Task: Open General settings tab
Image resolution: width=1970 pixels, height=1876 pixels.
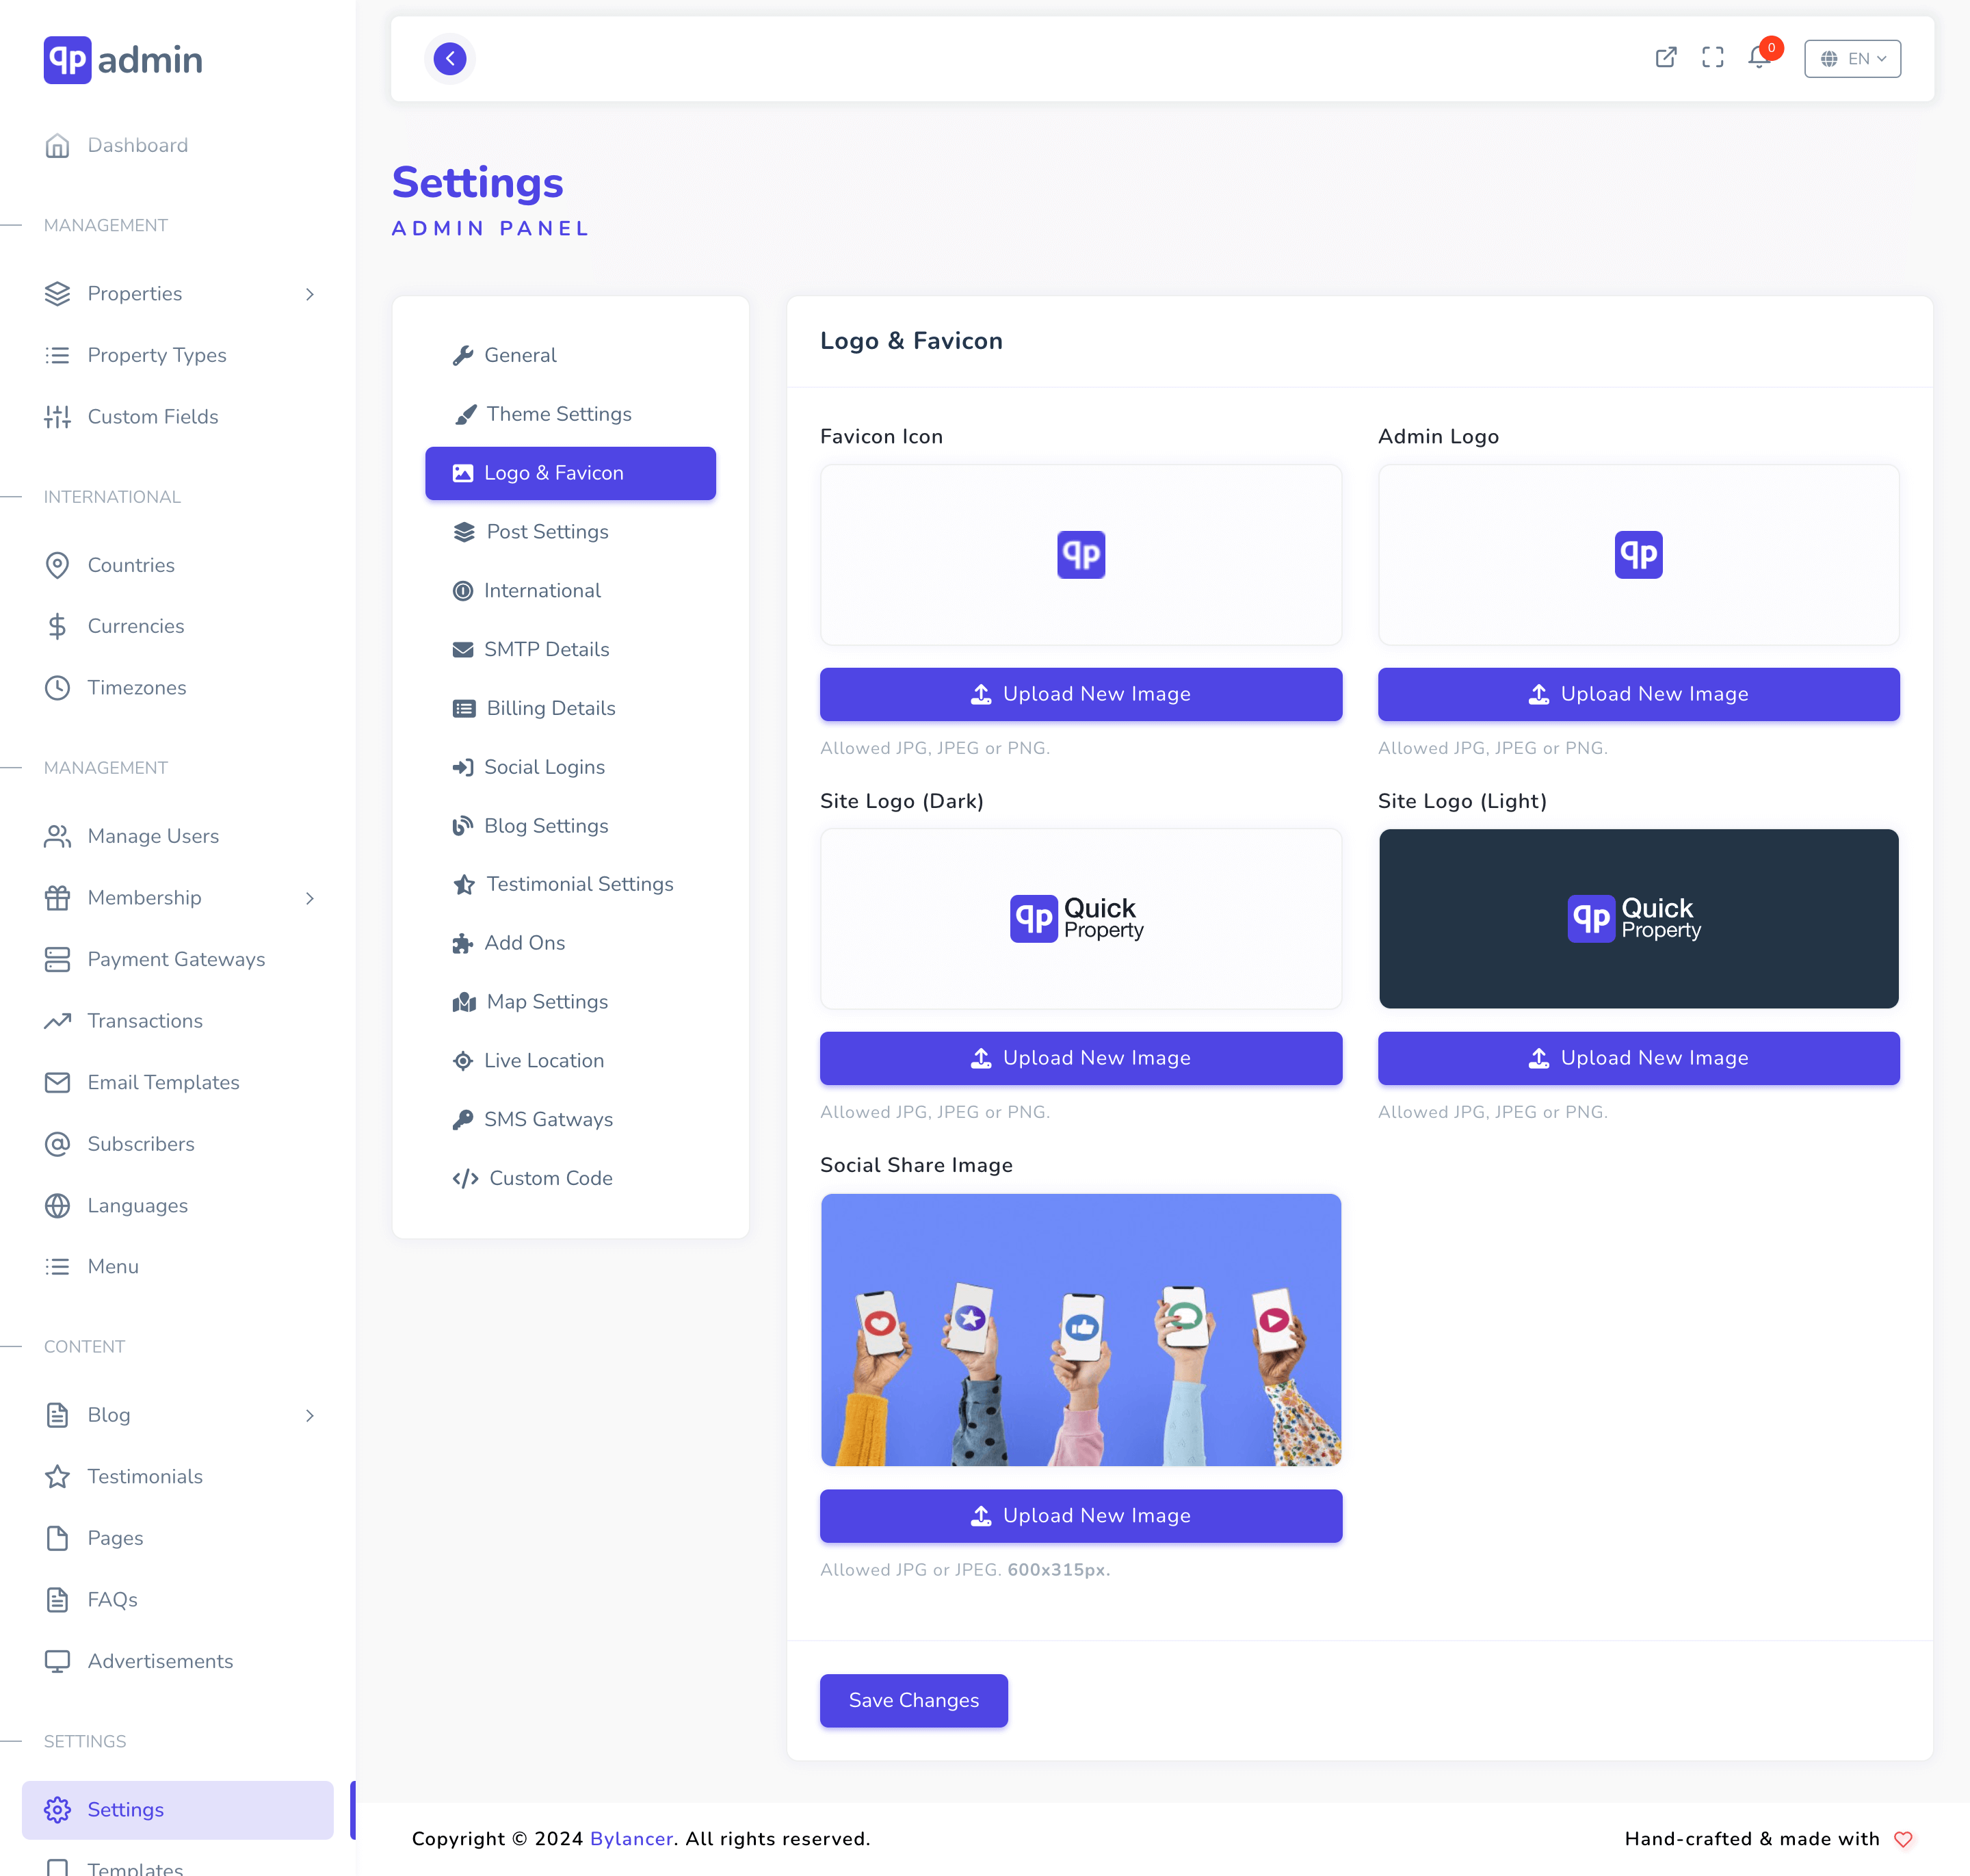Action: (x=570, y=355)
